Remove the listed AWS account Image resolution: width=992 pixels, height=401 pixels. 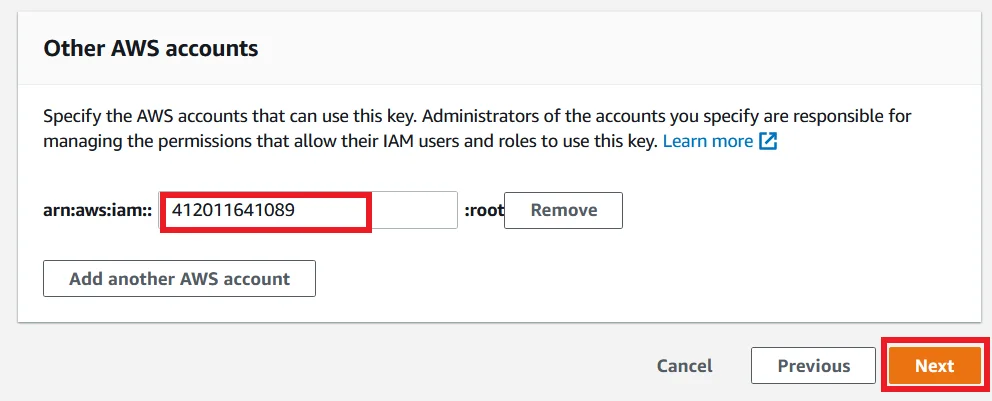pos(563,211)
